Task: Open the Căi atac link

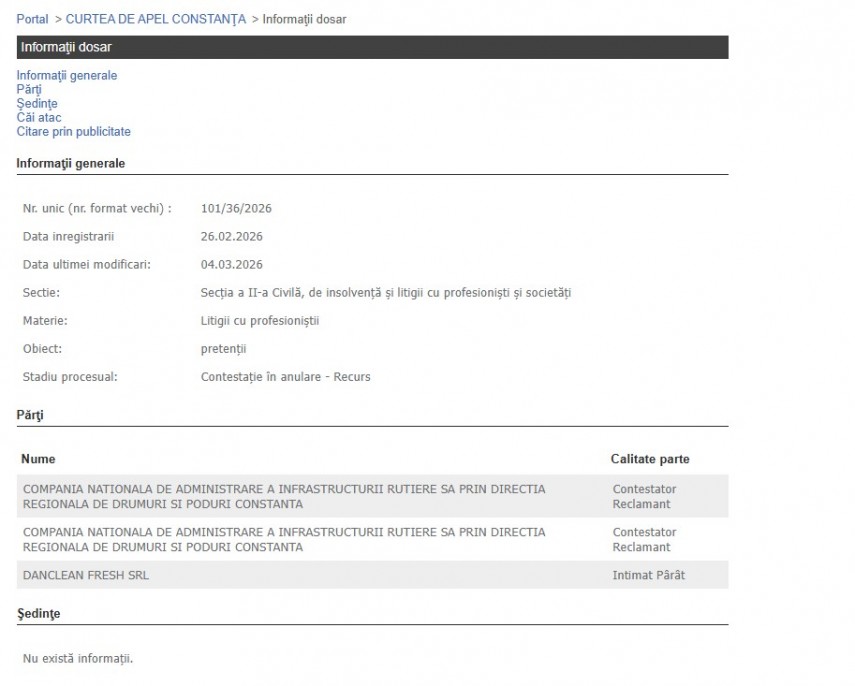Action: tap(39, 117)
